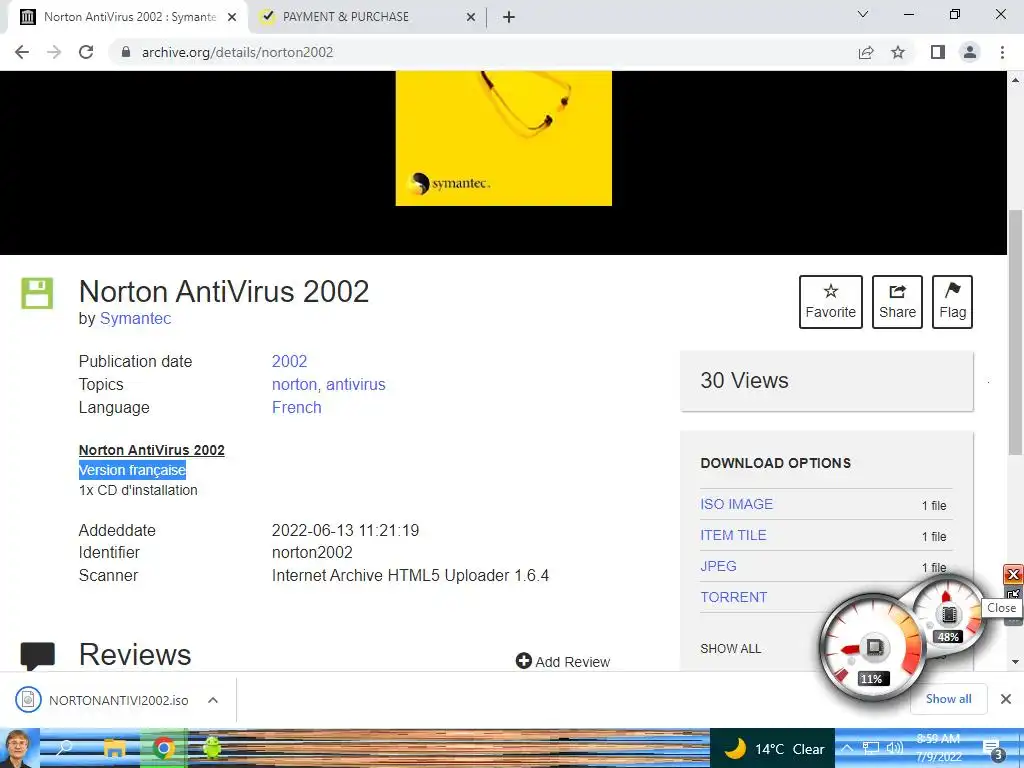This screenshot has width=1024, height=768.
Task: Flag this item
Action: tap(952, 302)
